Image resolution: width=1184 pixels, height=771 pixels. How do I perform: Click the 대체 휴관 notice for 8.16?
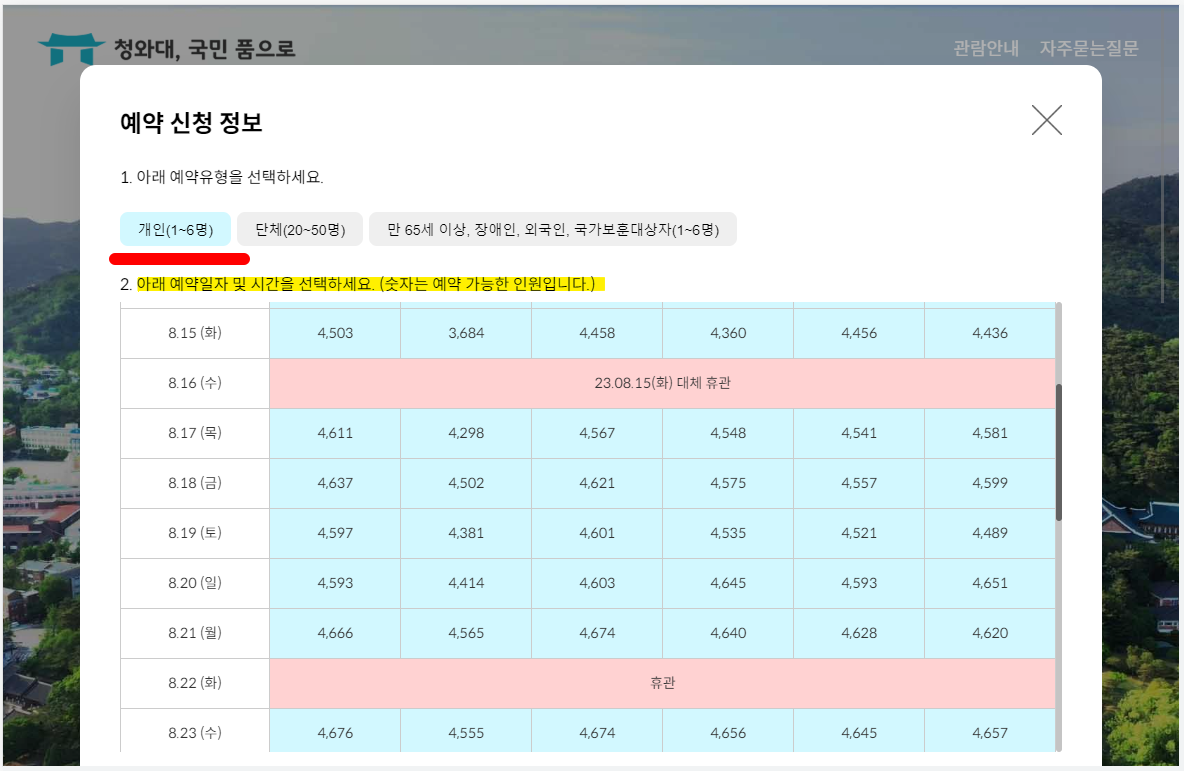tap(662, 382)
